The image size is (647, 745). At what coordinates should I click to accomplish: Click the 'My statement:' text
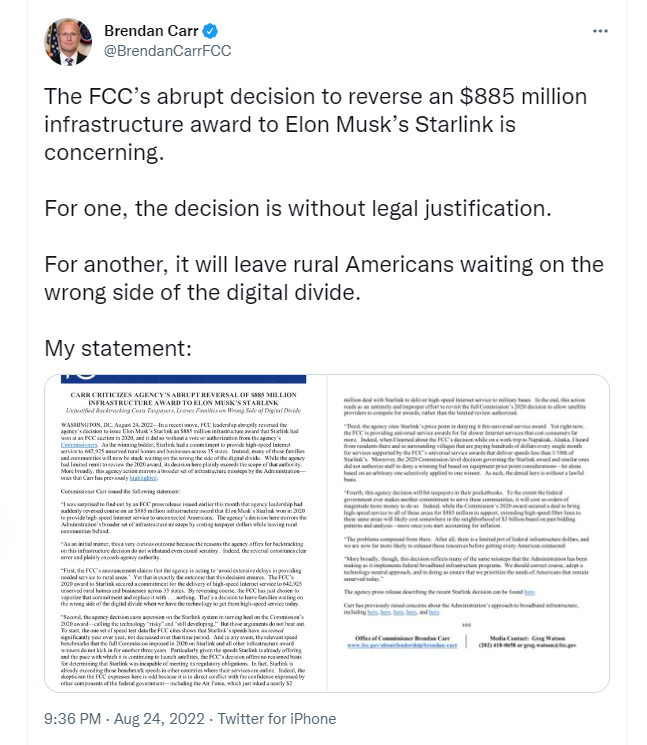tap(118, 348)
